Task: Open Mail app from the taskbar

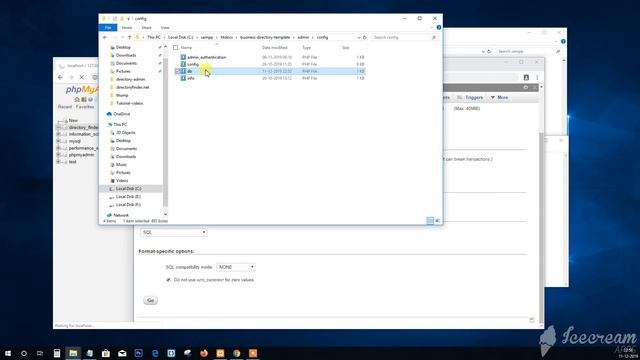Action: 122,353
